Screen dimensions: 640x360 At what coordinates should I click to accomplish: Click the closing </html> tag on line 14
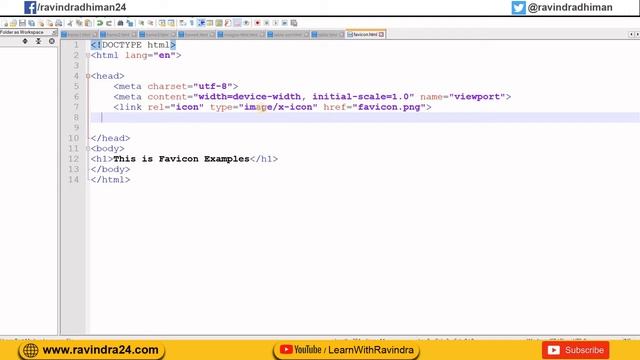click(110, 180)
